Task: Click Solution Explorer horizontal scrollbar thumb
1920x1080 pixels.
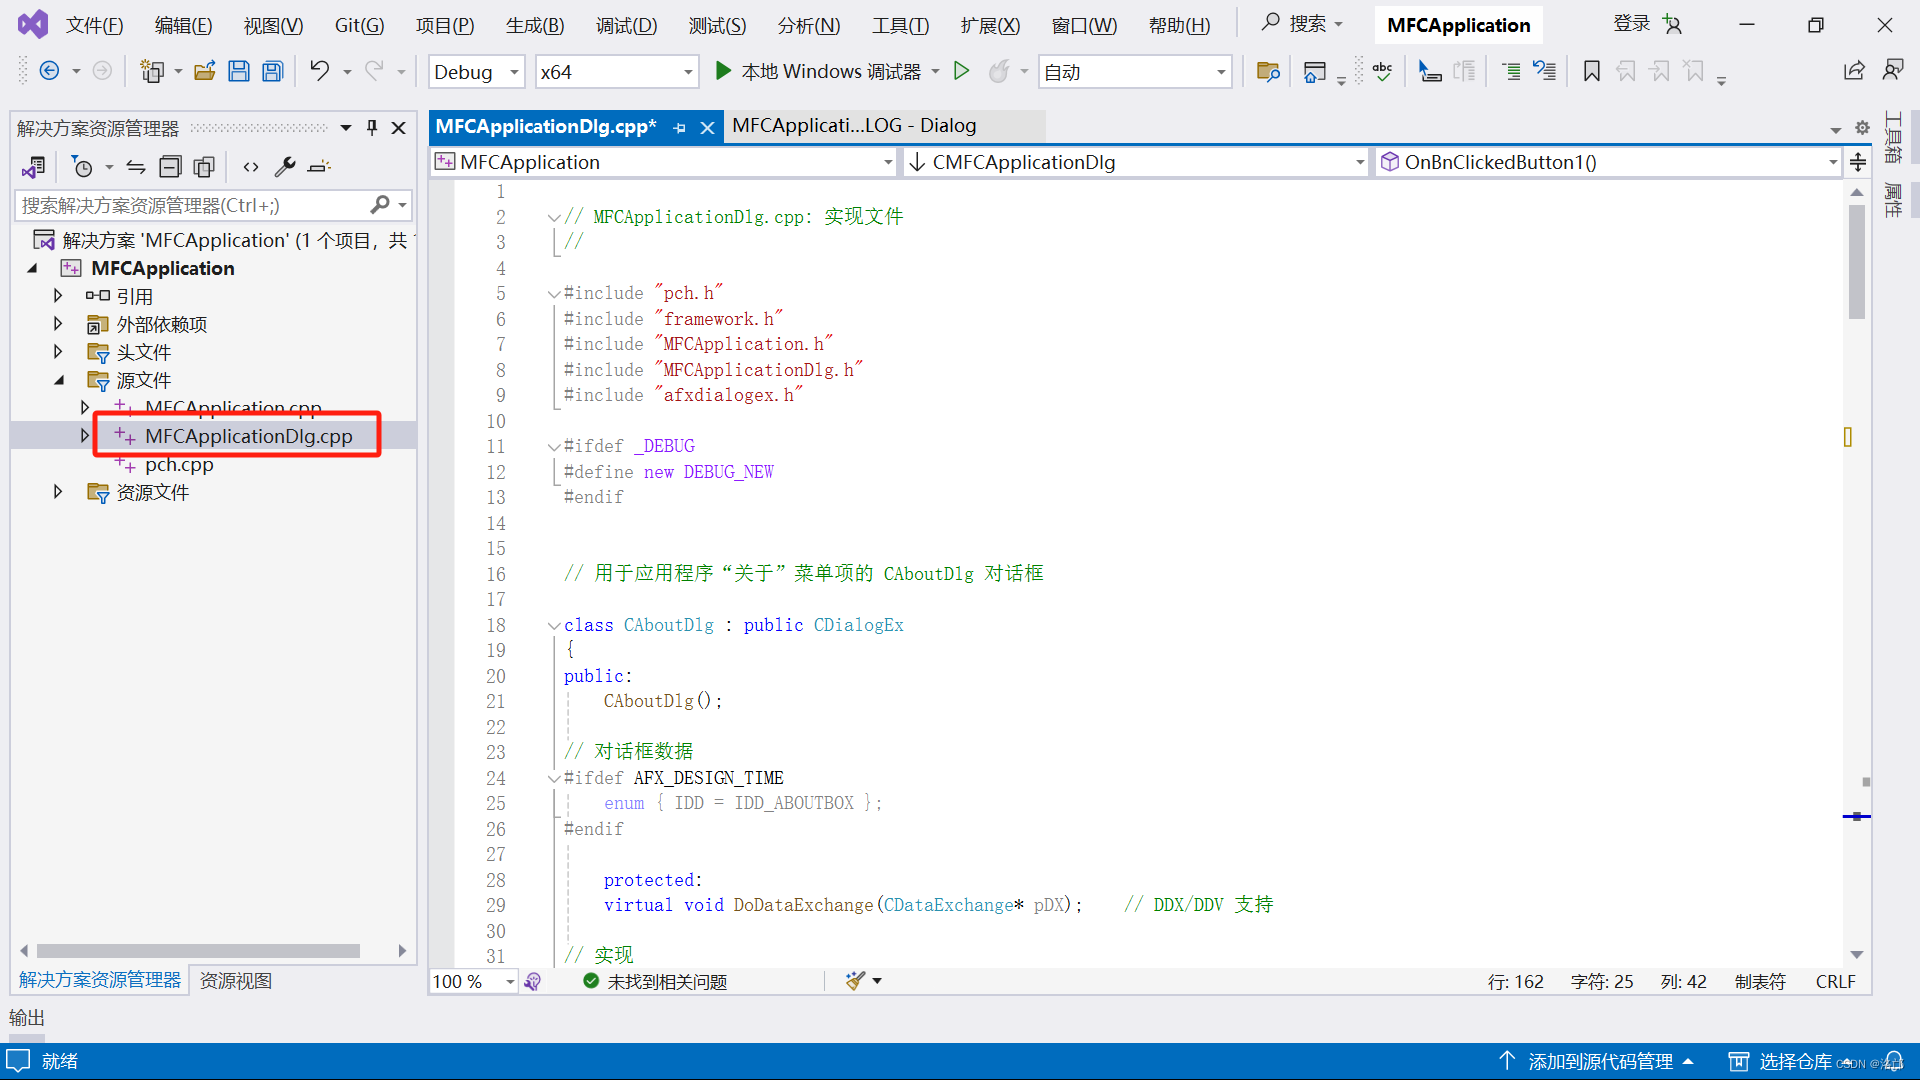Action: [x=198, y=951]
